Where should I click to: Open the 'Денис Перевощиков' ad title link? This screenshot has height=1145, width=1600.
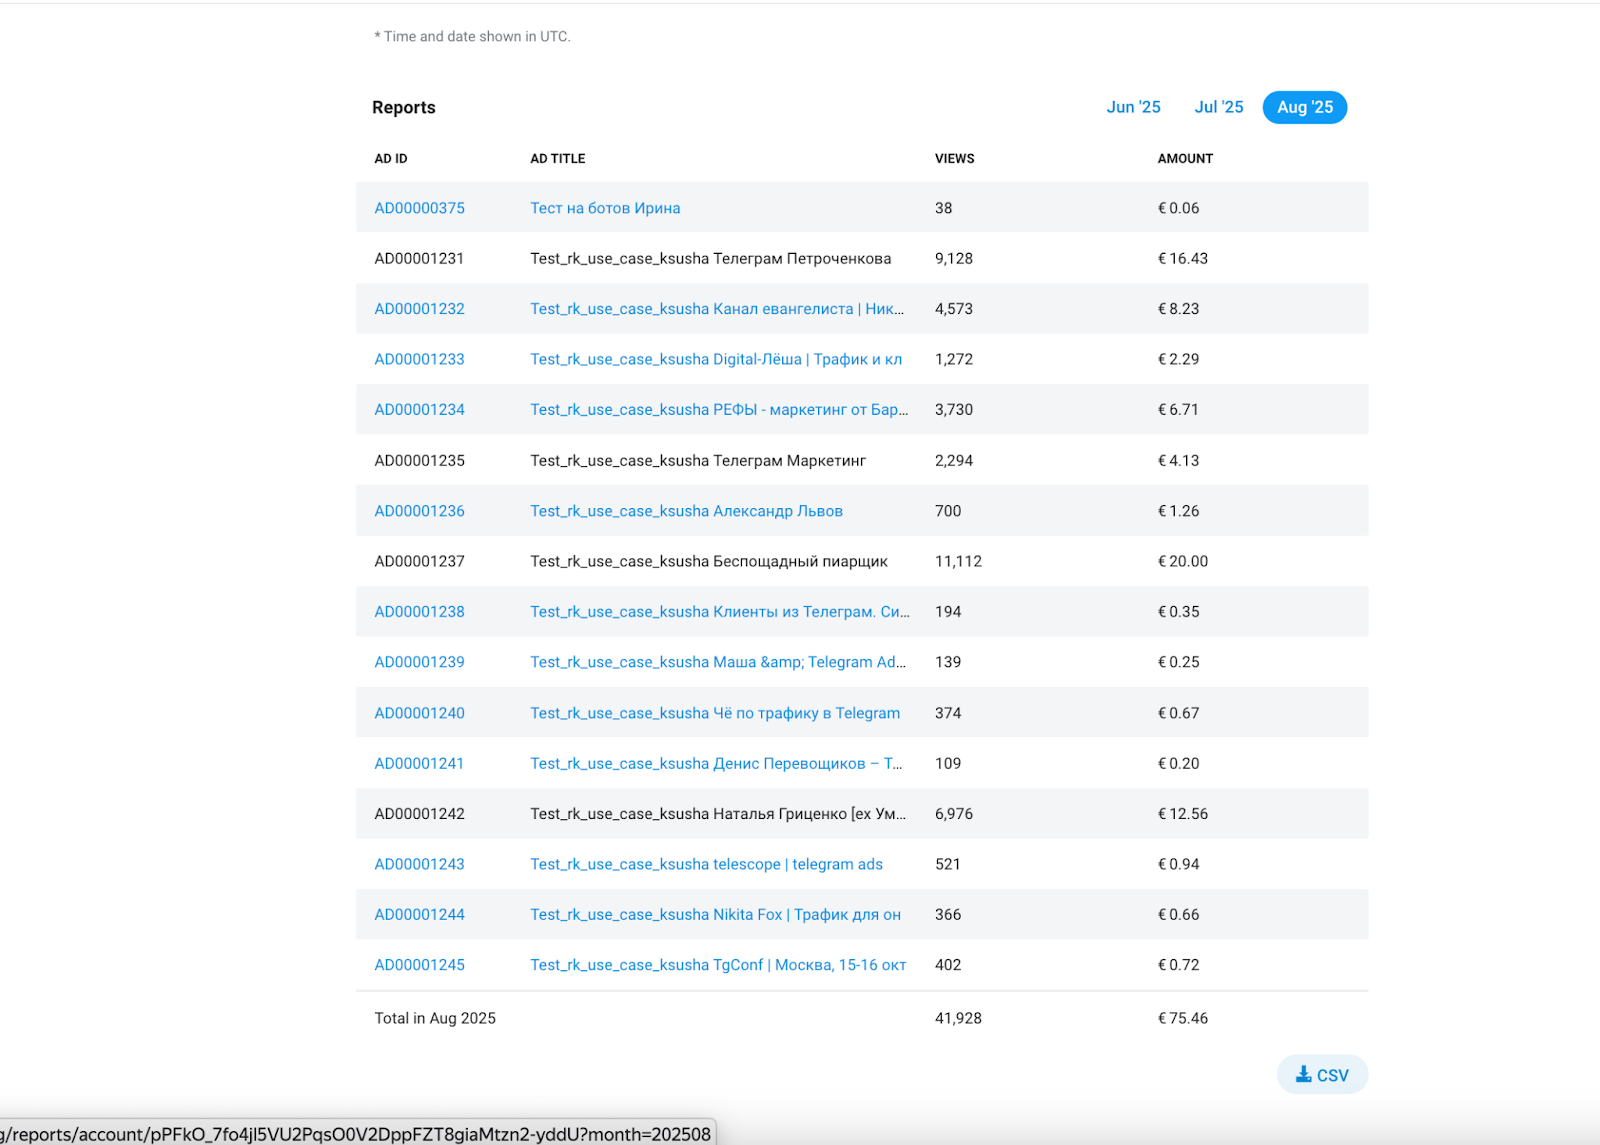pos(715,764)
